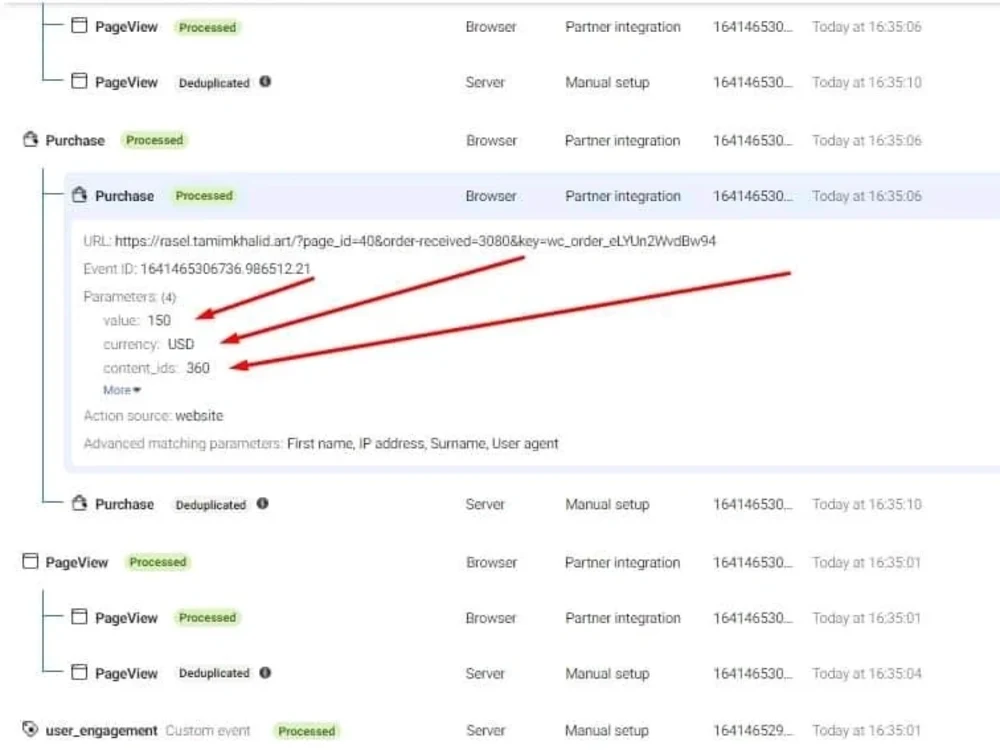This screenshot has width=1000, height=750.
Task: Click Processed badge on top-level Purchase
Action: coord(154,140)
